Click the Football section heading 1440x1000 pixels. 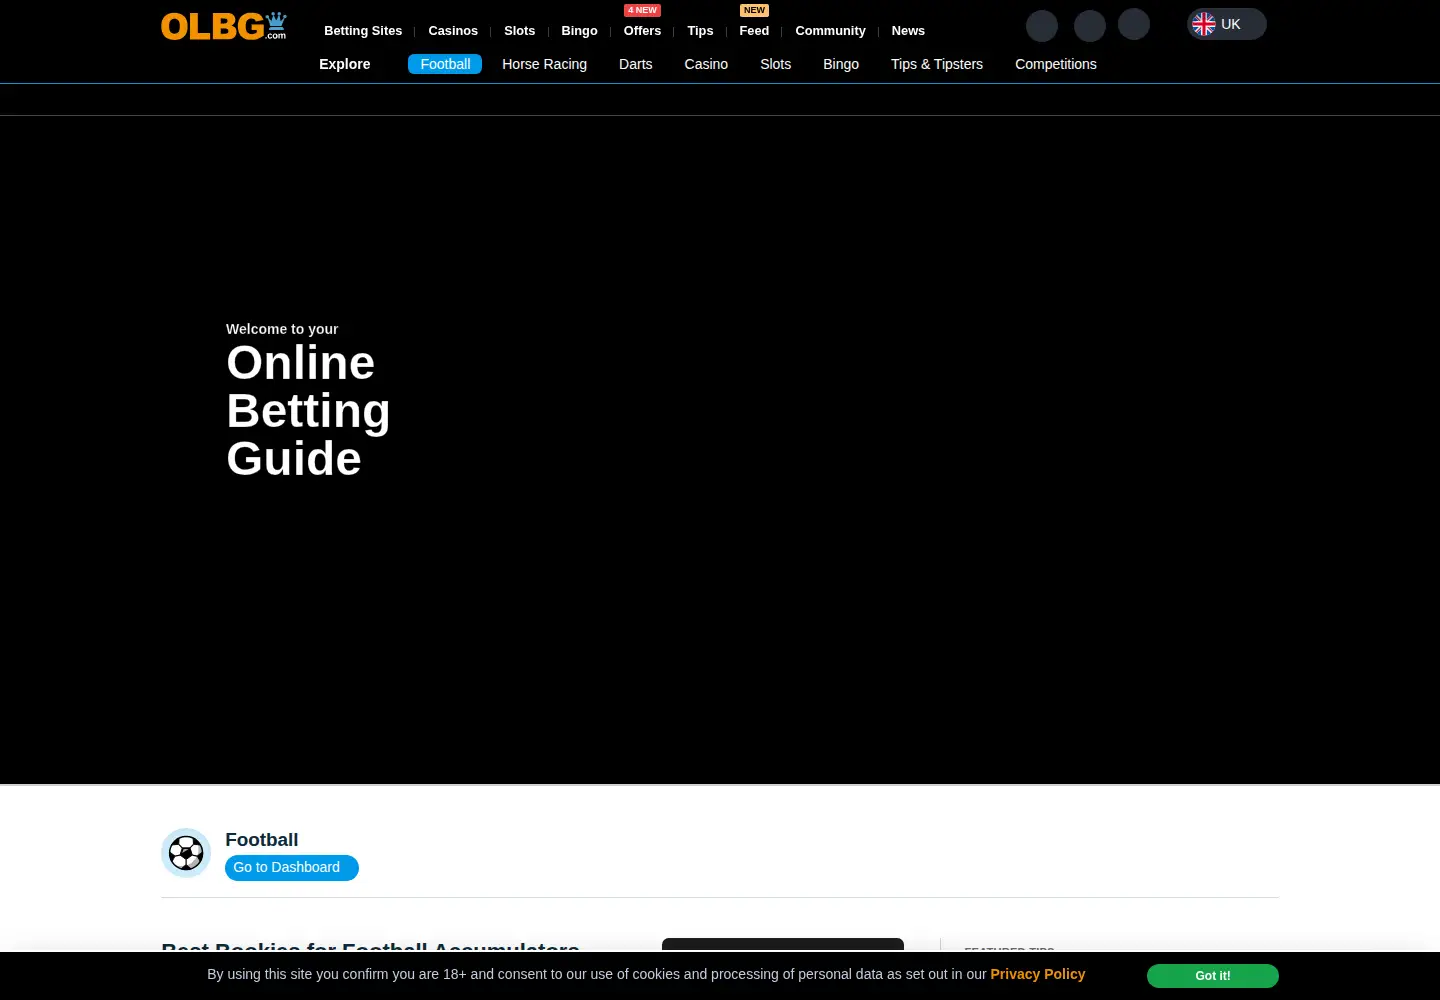tap(262, 840)
